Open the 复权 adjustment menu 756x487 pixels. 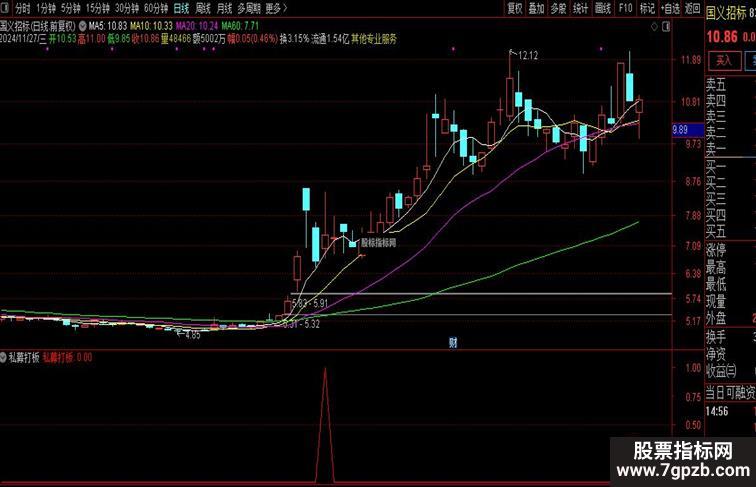tap(514, 8)
